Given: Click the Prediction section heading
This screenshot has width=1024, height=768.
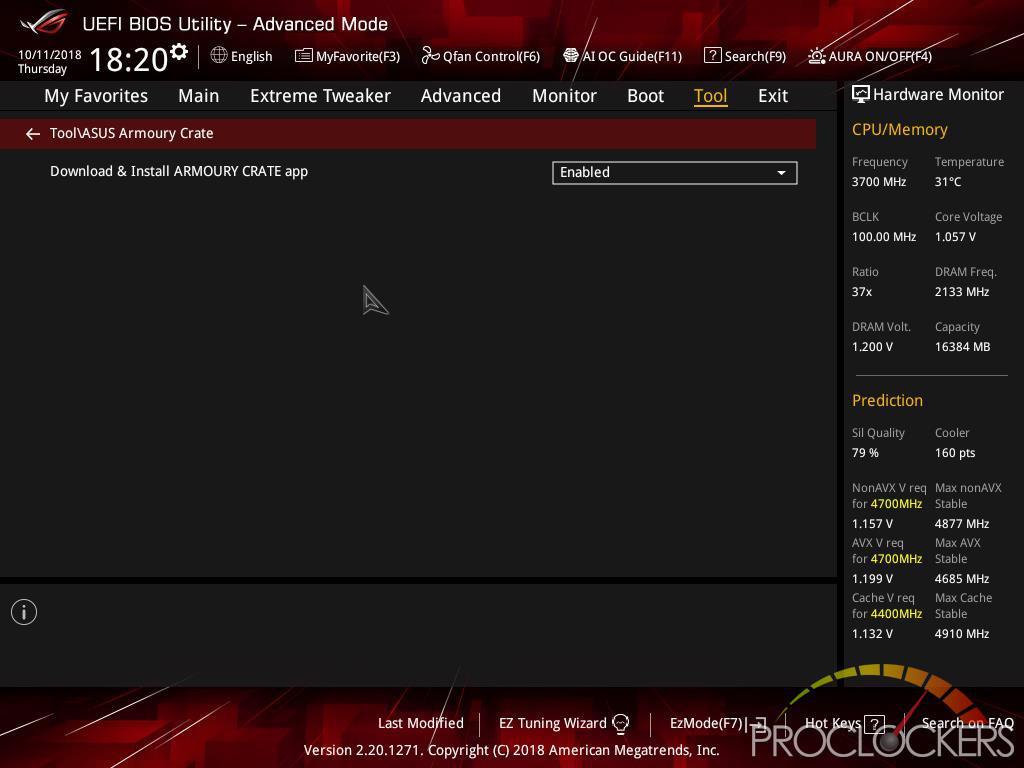Looking at the screenshot, I should click(x=887, y=400).
